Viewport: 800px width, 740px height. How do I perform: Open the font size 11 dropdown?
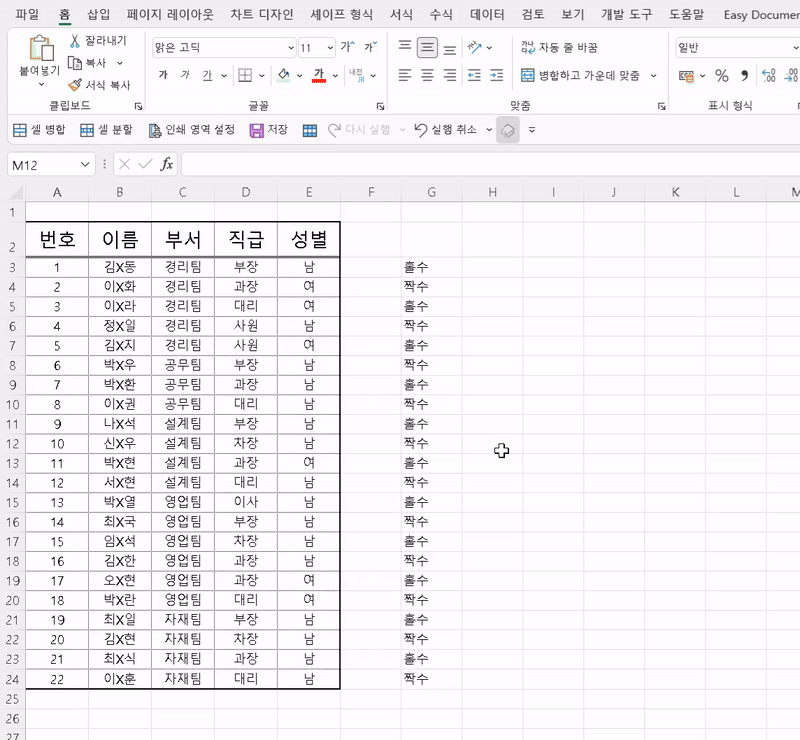tap(330, 47)
